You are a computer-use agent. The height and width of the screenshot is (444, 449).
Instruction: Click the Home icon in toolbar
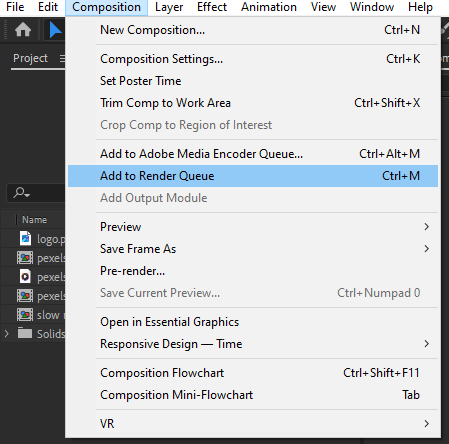point(23,30)
